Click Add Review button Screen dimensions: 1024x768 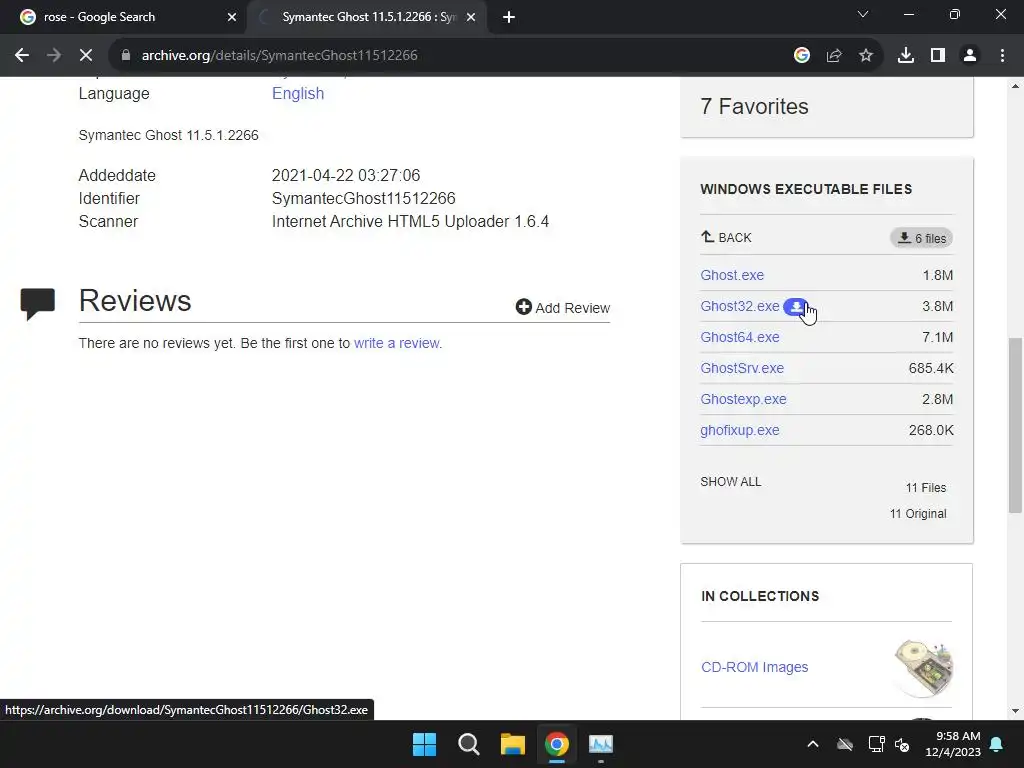click(x=562, y=308)
